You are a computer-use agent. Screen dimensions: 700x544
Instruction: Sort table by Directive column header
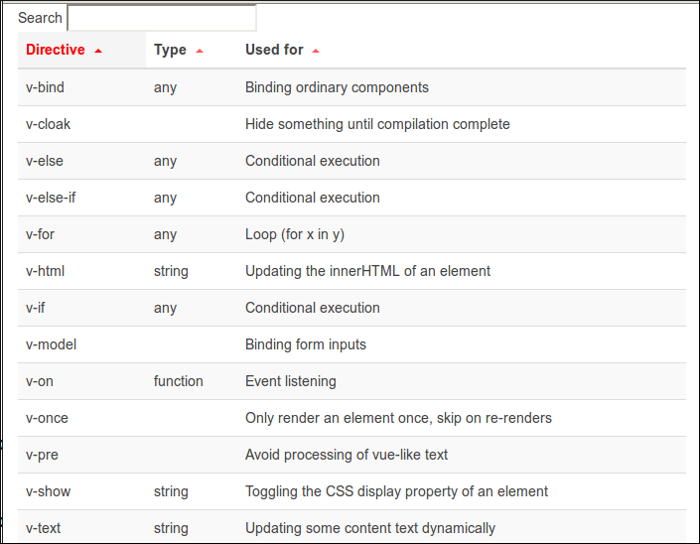pyautogui.click(x=56, y=50)
